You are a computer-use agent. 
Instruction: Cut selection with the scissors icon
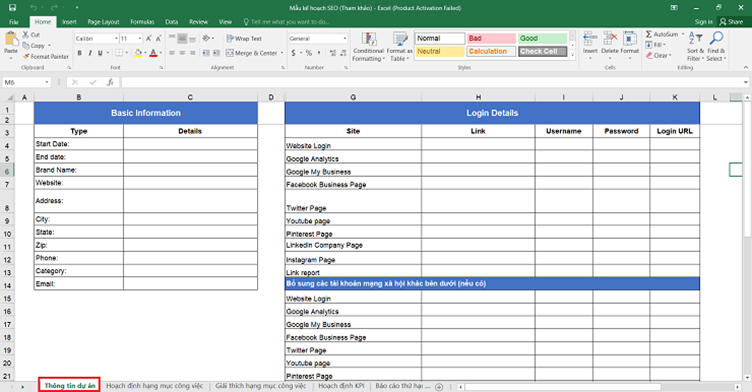[26, 35]
